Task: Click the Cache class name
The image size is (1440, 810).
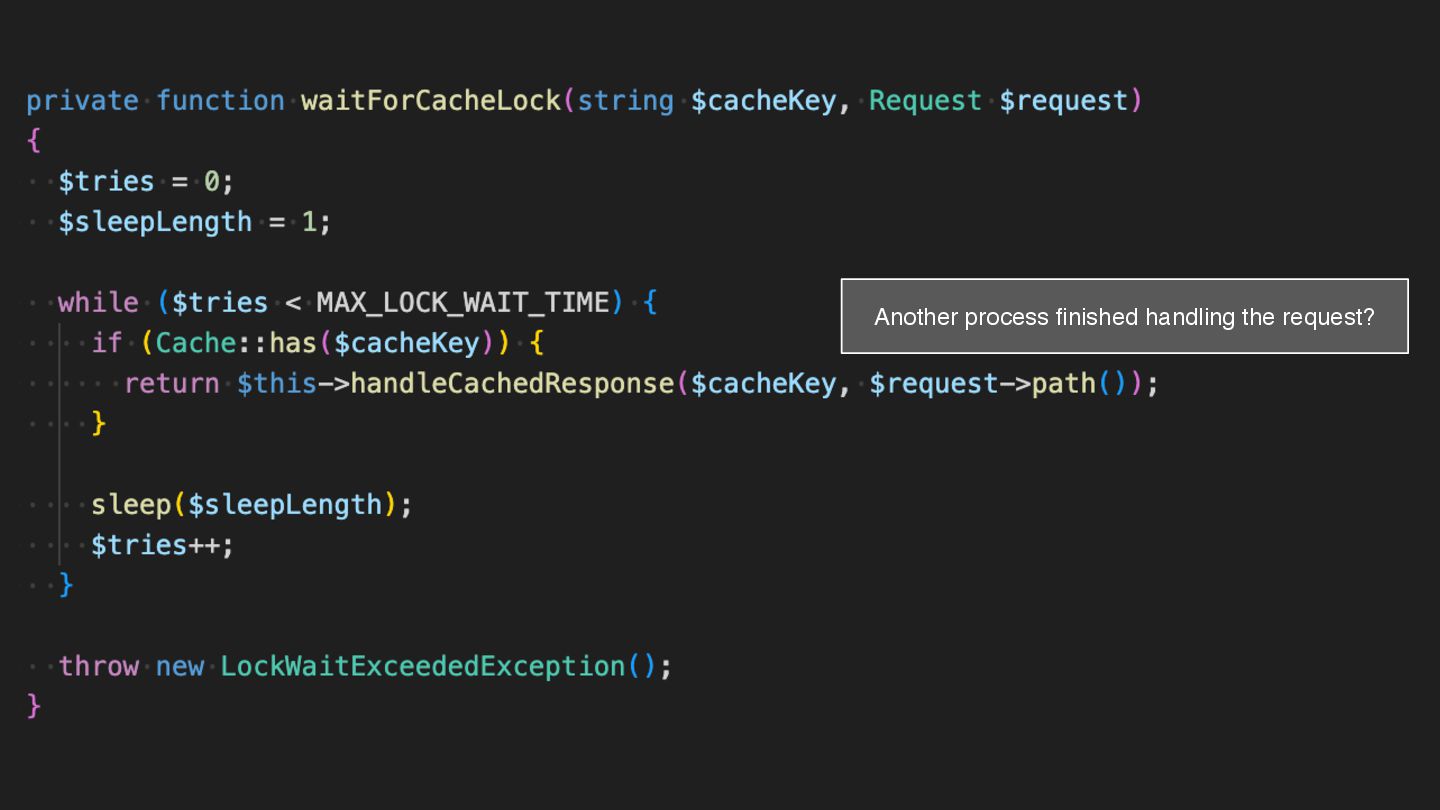Action: tap(195, 343)
